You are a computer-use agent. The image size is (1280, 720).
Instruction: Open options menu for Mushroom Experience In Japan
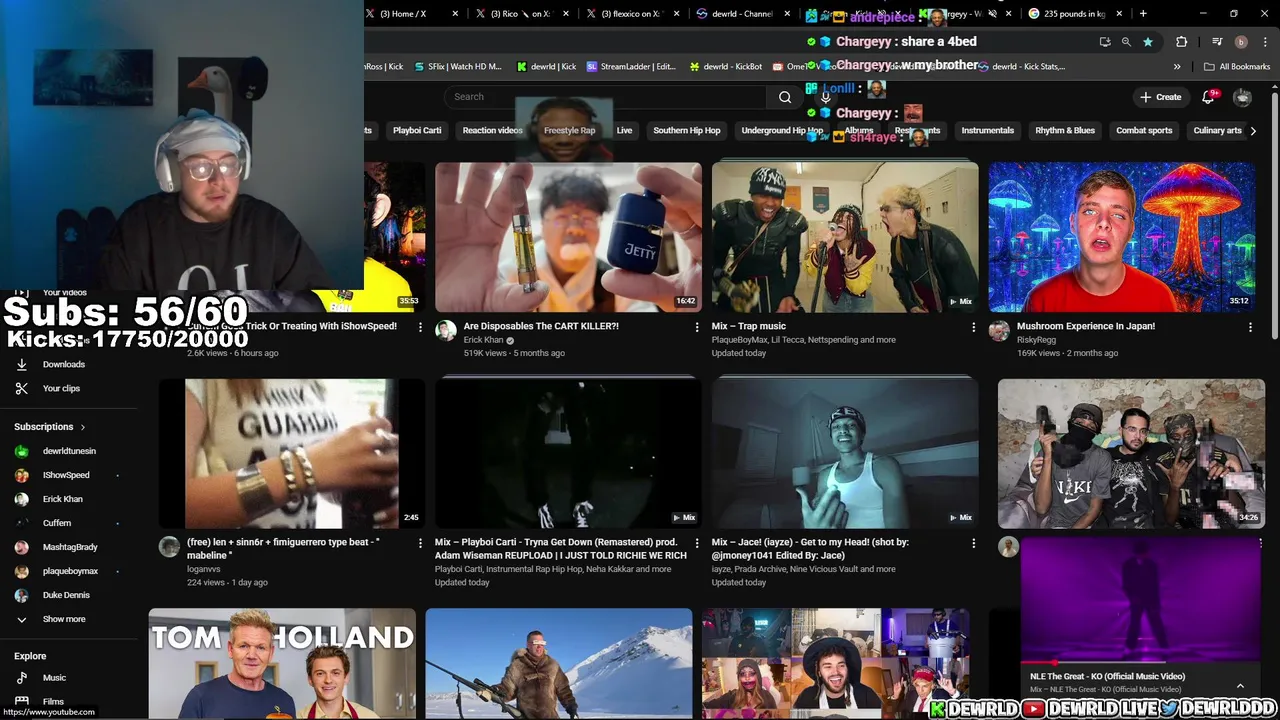[x=1250, y=327]
